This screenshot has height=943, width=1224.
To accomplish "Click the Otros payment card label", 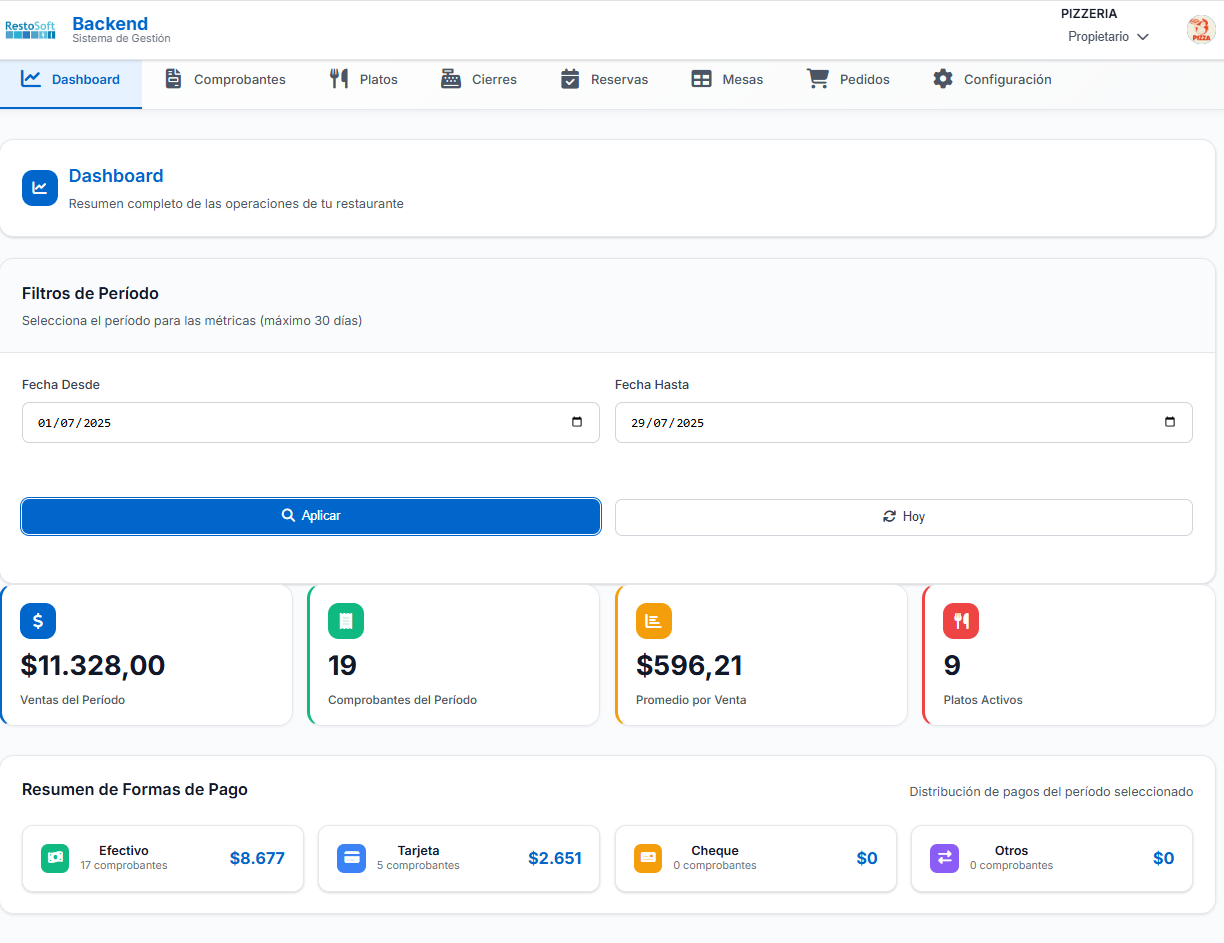I will [1011, 851].
